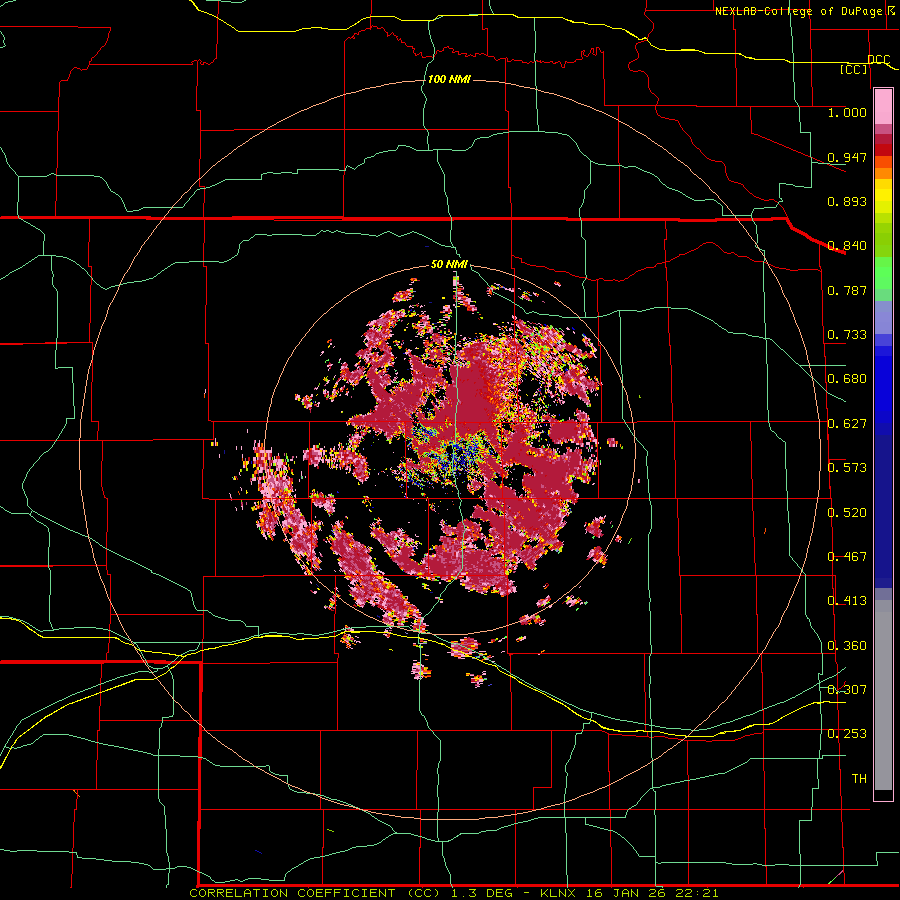900x900 pixels.
Task: Select the 0.947 scale value
Action: (x=847, y=157)
